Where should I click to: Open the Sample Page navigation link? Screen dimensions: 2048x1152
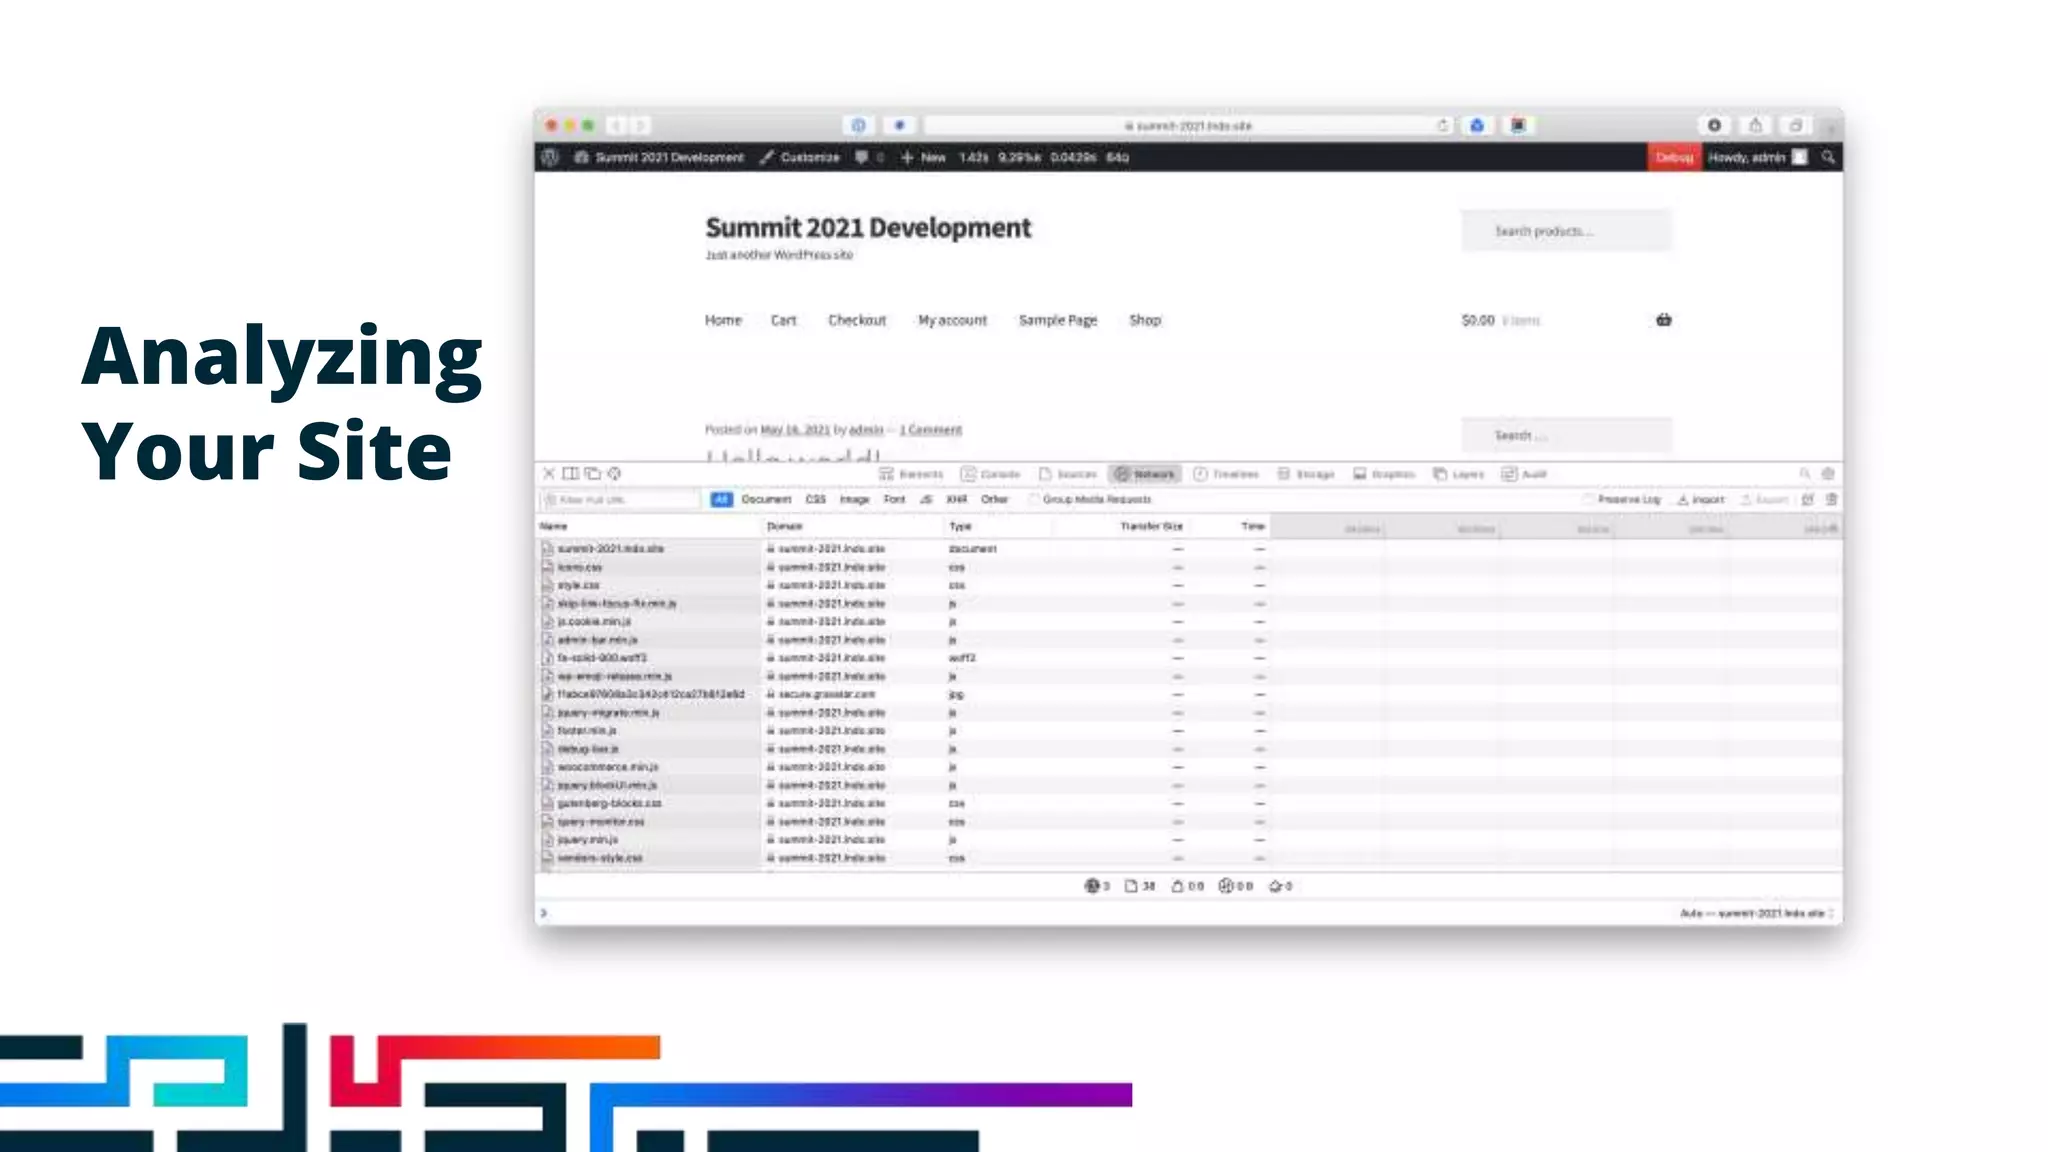1058,320
